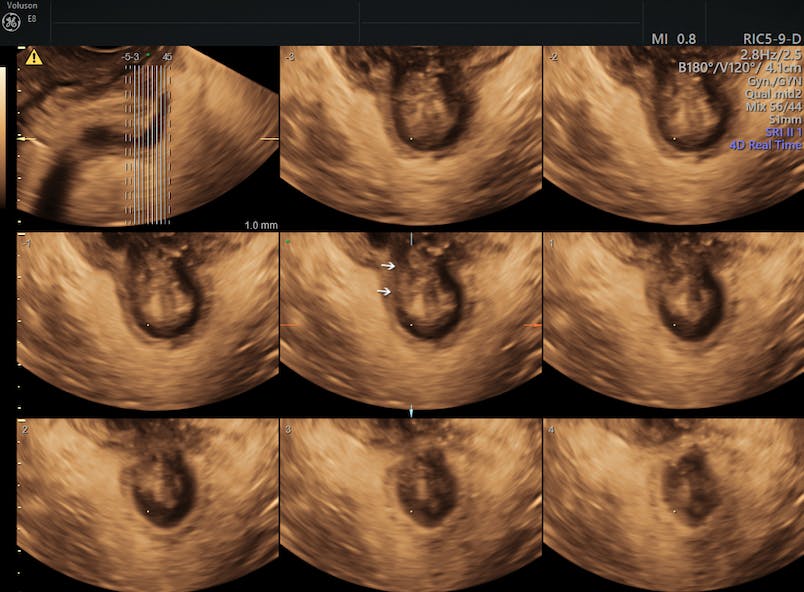This screenshot has height=592, width=804.
Task: Click the 1.0 mm slice spacing label
Action: pos(261,225)
